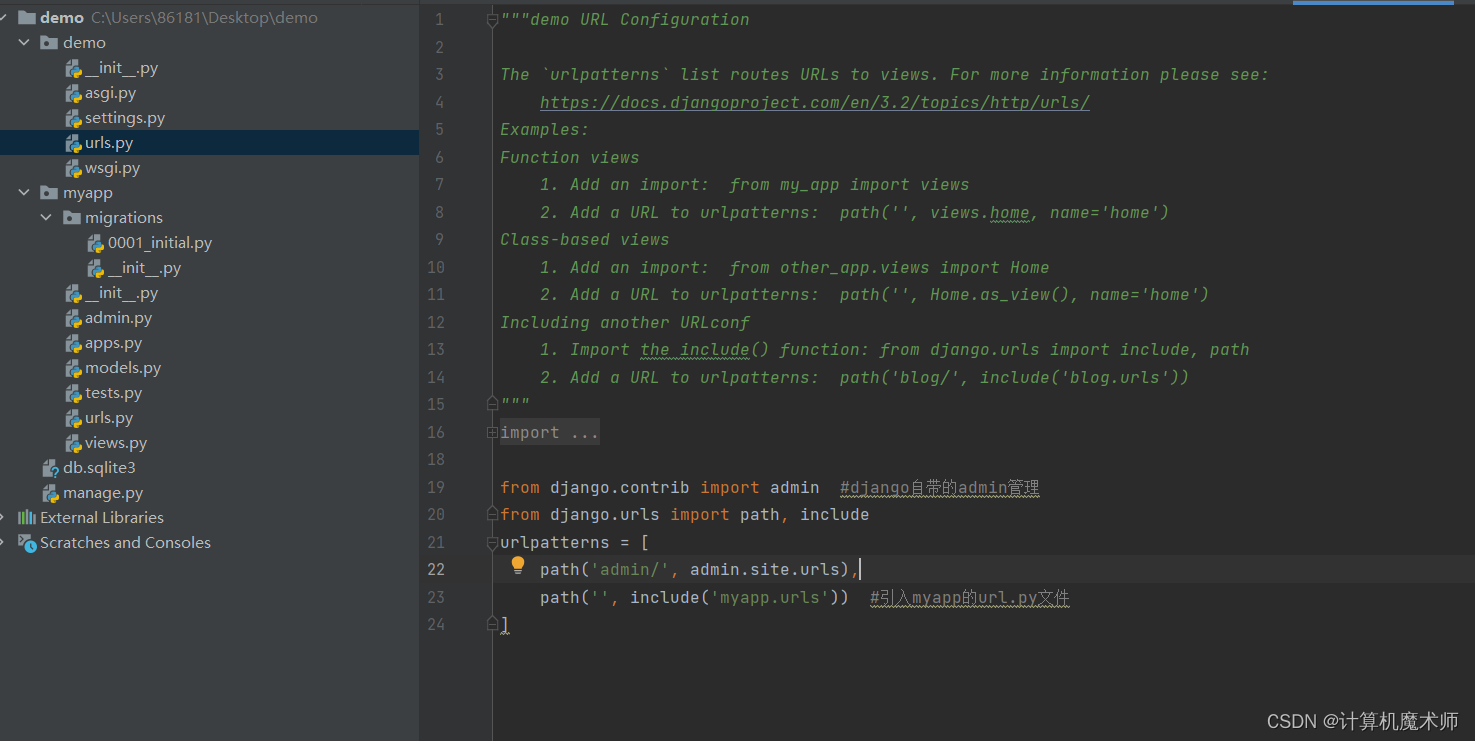Select __init__.py directly above asgi.py

[121, 68]
